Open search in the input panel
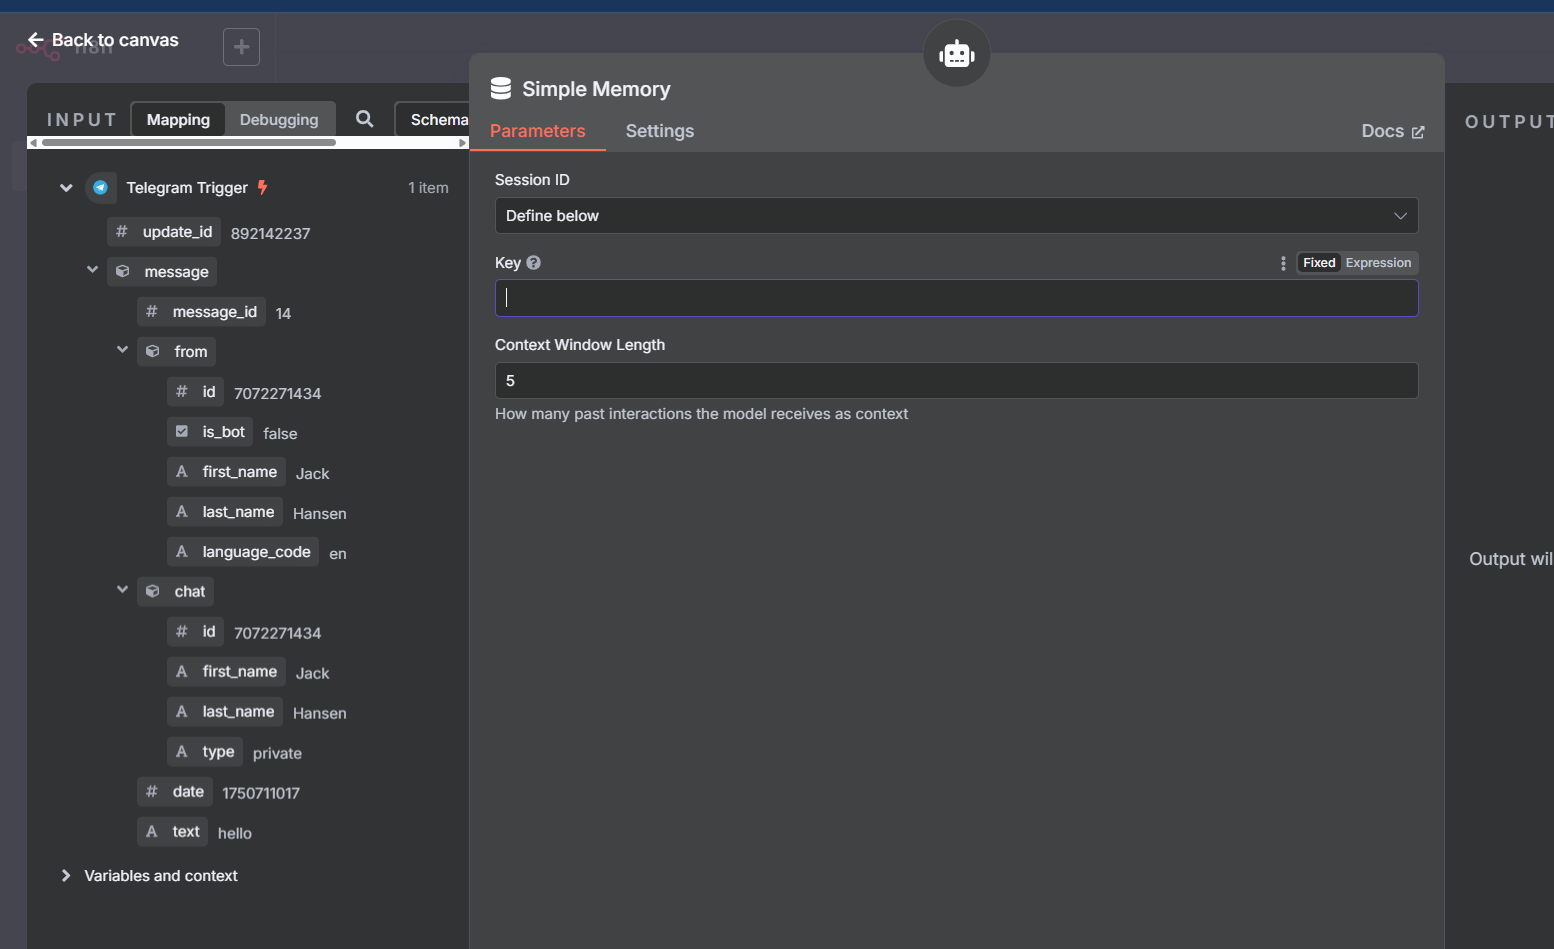The height and width of the screenshot is (949, 1554). 364,118
